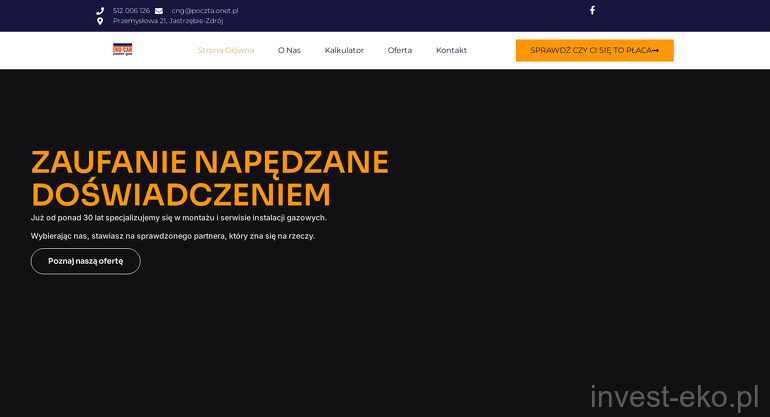770x417 pixels.
Task: Click the cng@poczta.onet.pl email address
Action: (x=204, y=11)
